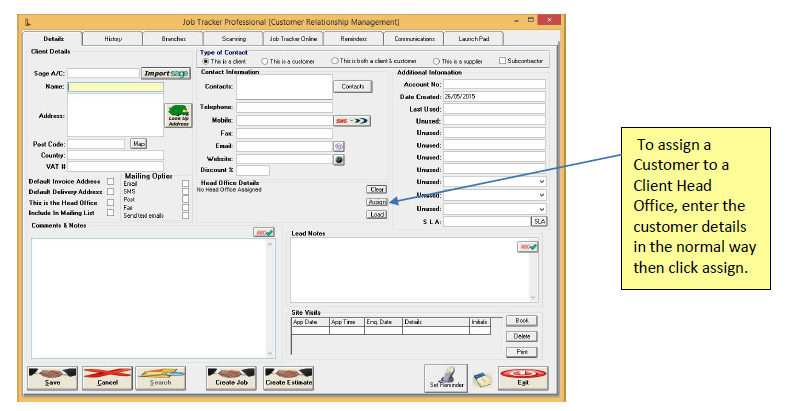Viewport: 804px width, 411px height.
Task: Open the Reminders tab
Action: tap(354, 39)
